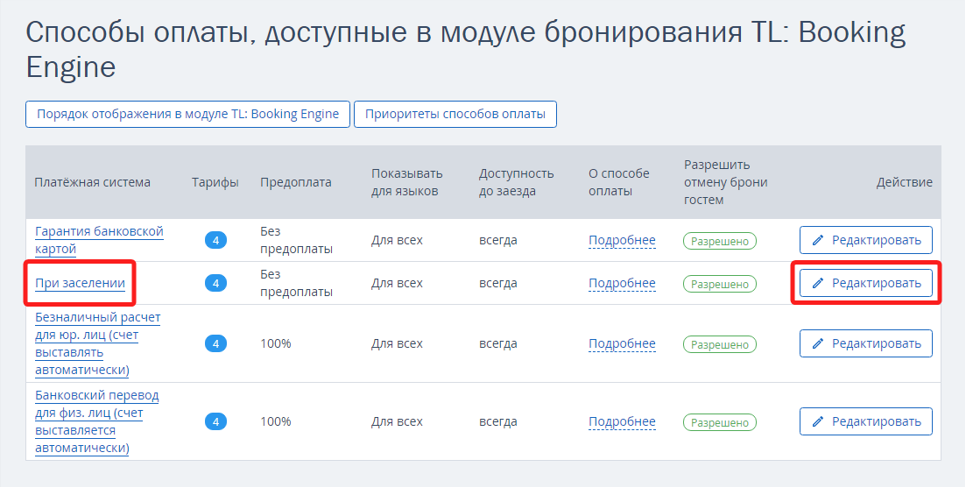Image resolution: width=965 pixels, height=487 pixels.
Task: Click tariffs badge 4 in Банковский перевод row
Action: (216, 422)
